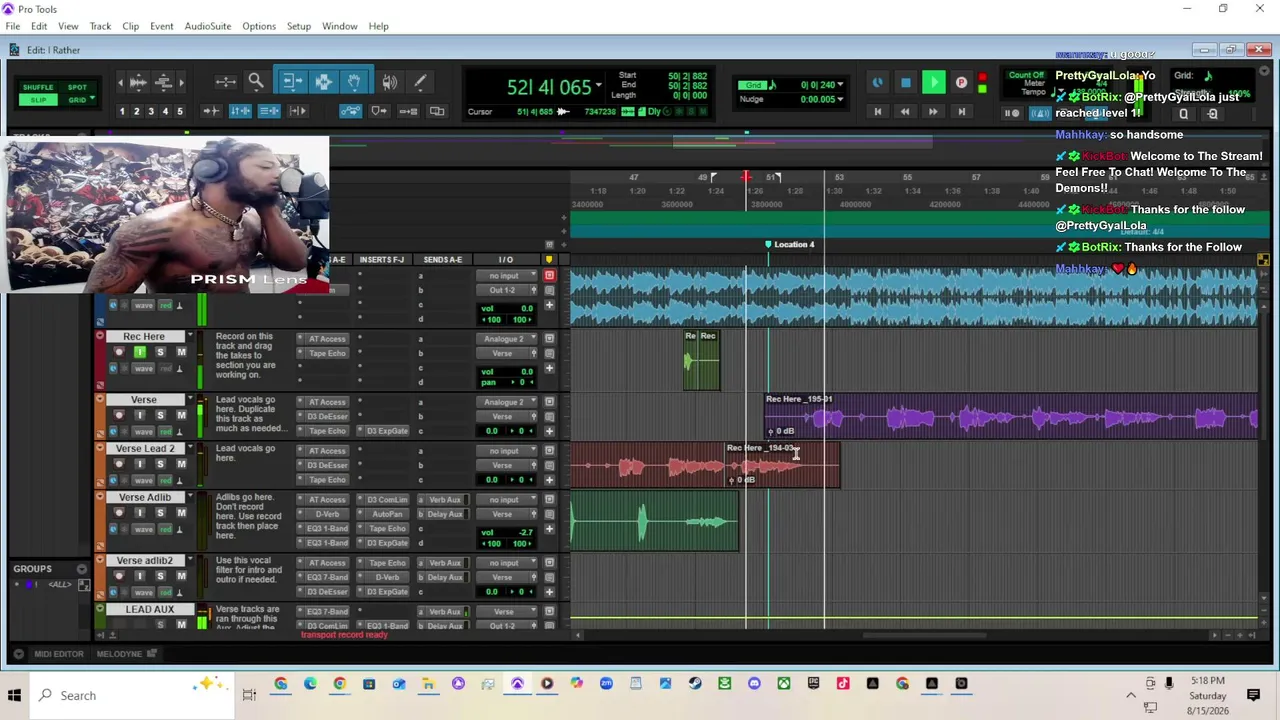Activate zoom preset 1
Screen dimensions: 1280x720
pyautogui.click(x=122, y=111)
